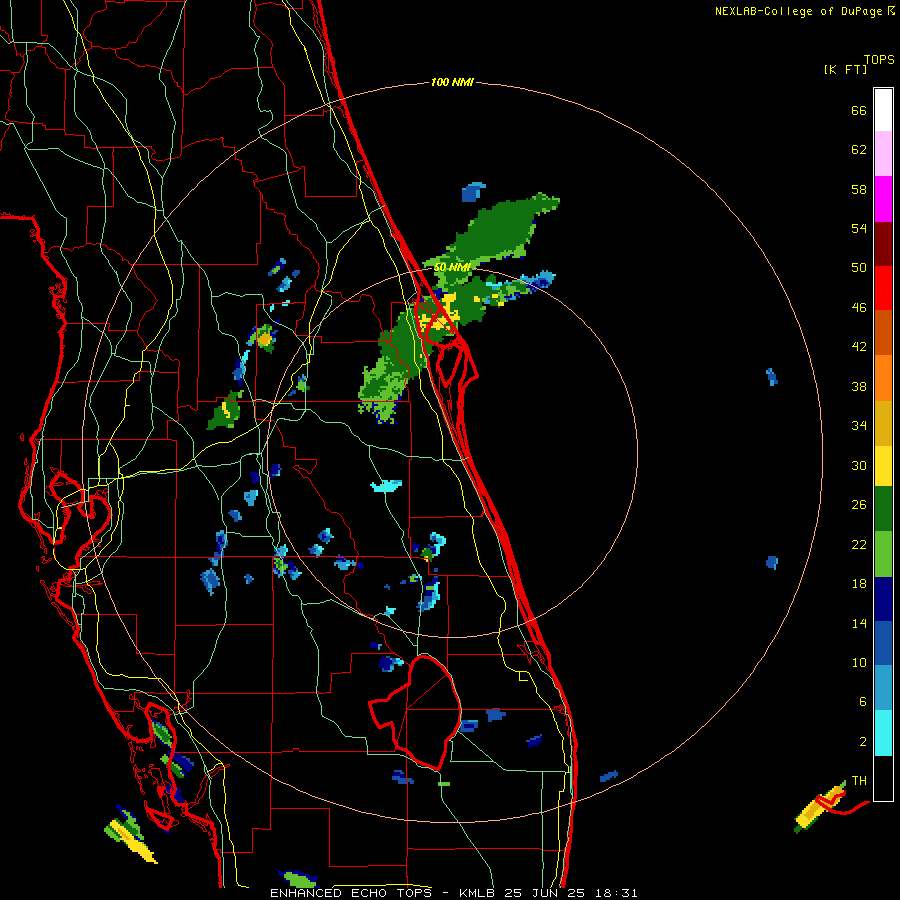Click the 'ENHANCED ECHO TOPS - KMLB' caption

379,893
